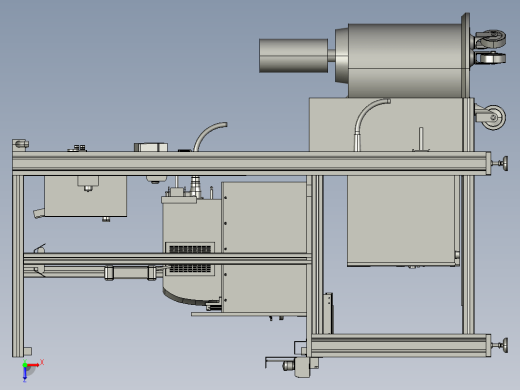The image size is (520, 390).
Task: Click the long horizontal top frame rail
Action: (x=252, y=163)
